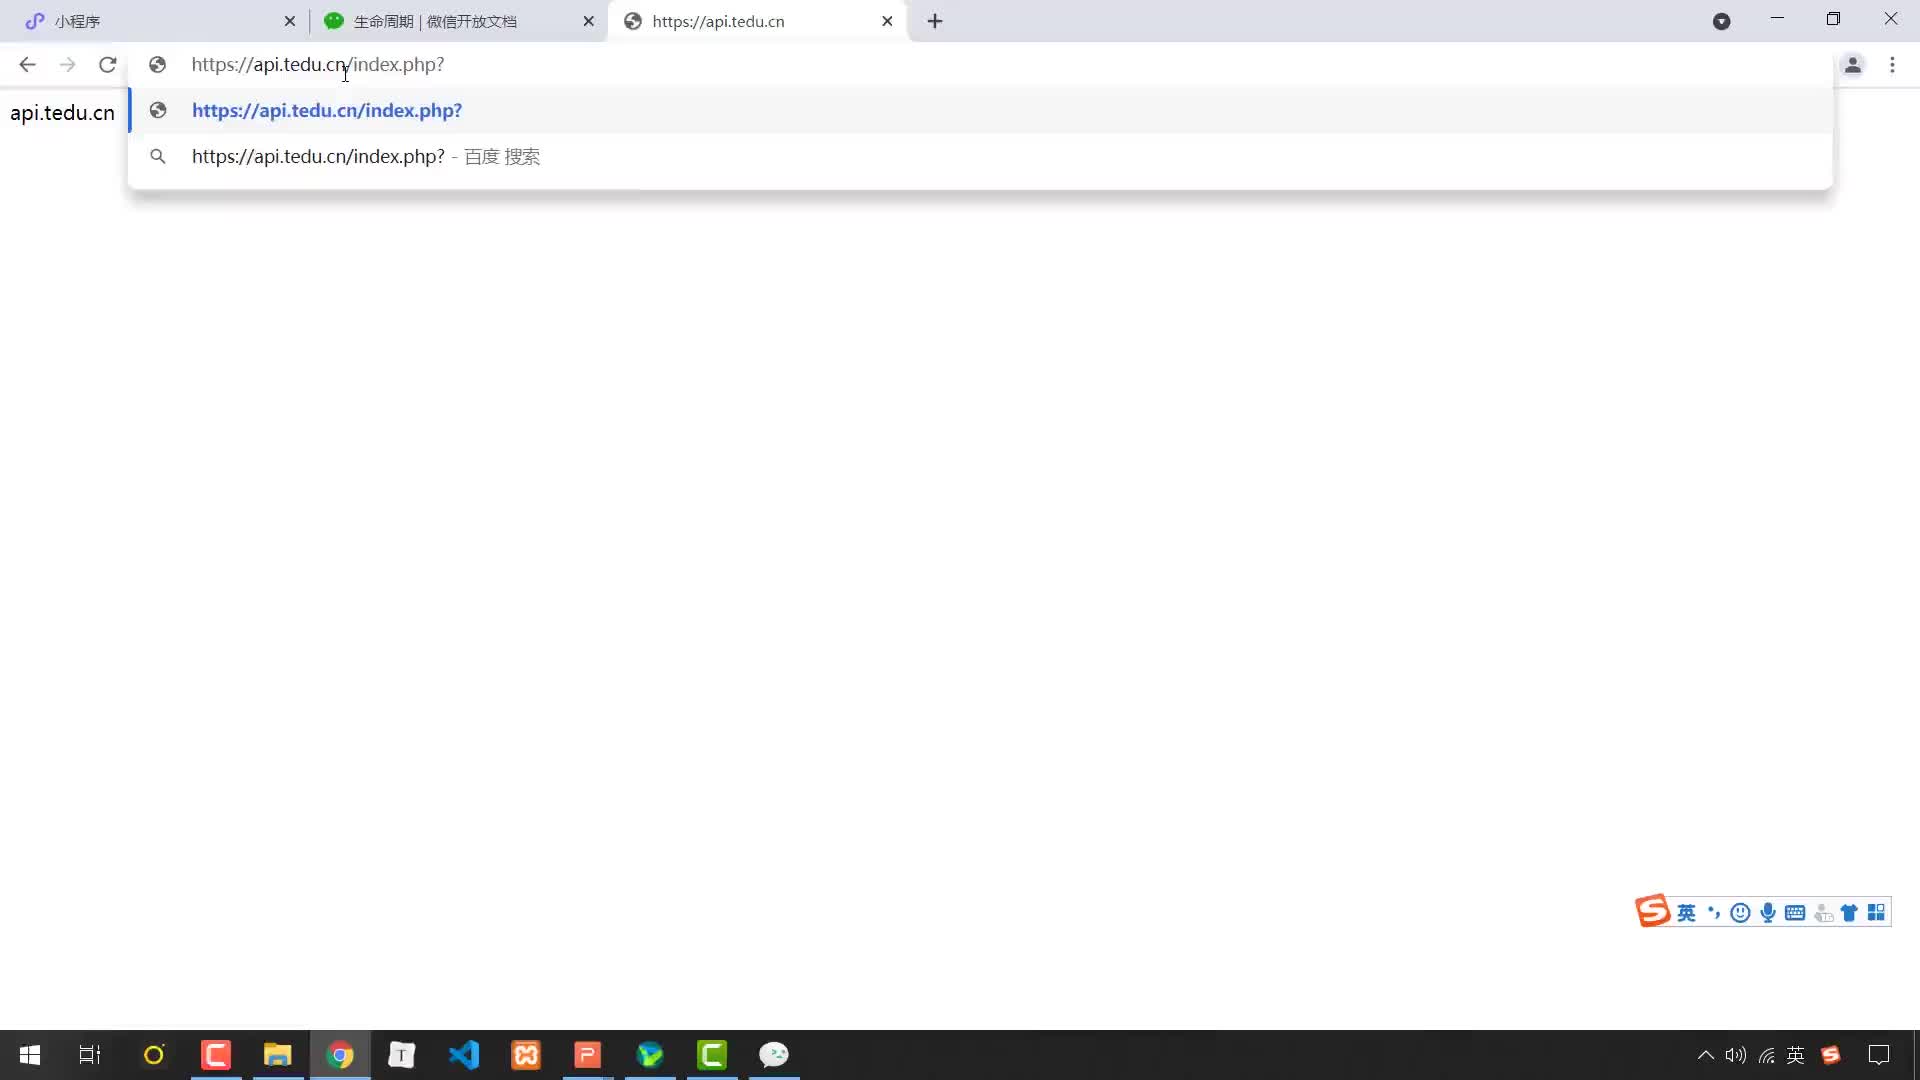This screenshot has height=1080, width=1920.
Task: Open the Windows notification center
Action: tap(1879, 1055)
